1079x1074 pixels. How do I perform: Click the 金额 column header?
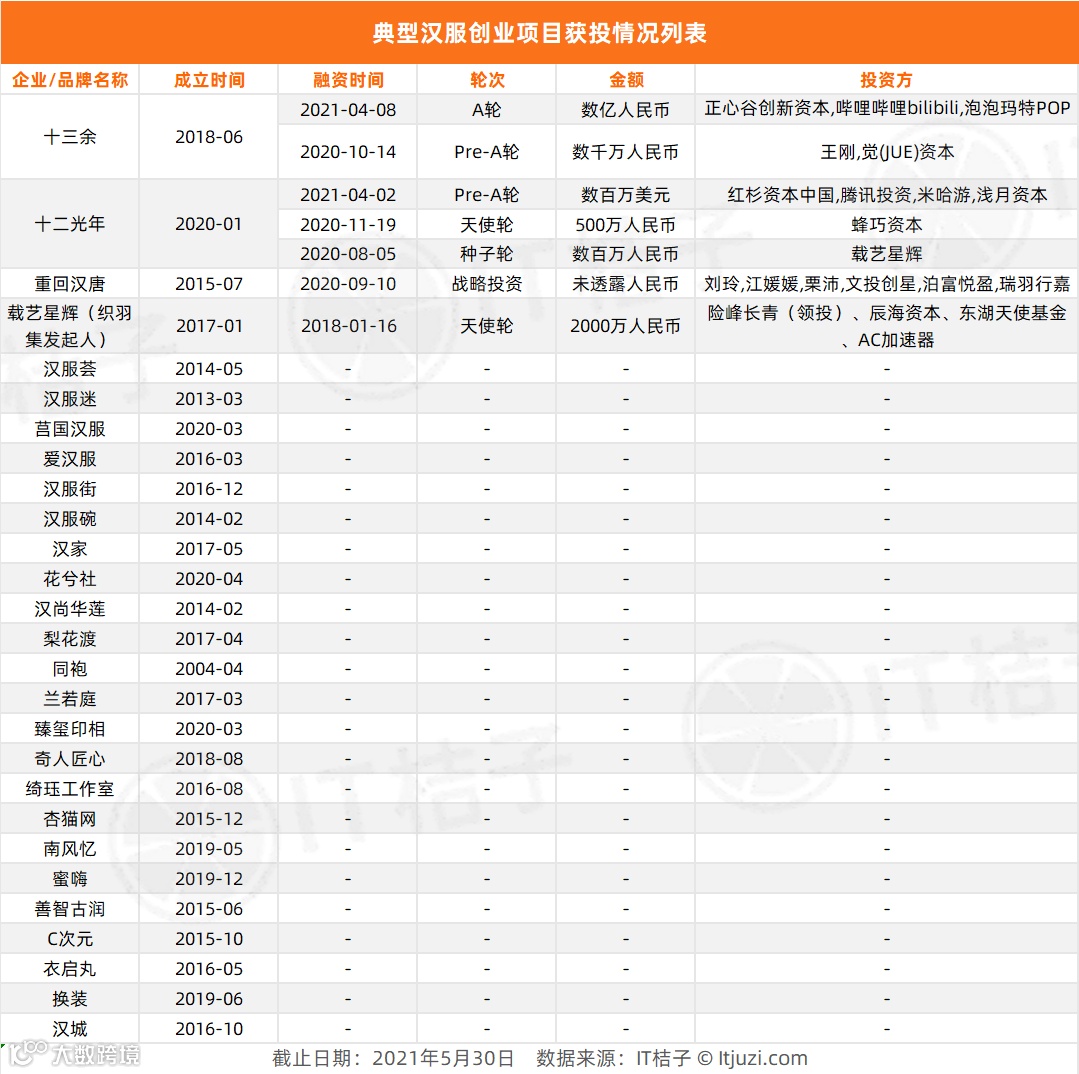pos(626,80)
